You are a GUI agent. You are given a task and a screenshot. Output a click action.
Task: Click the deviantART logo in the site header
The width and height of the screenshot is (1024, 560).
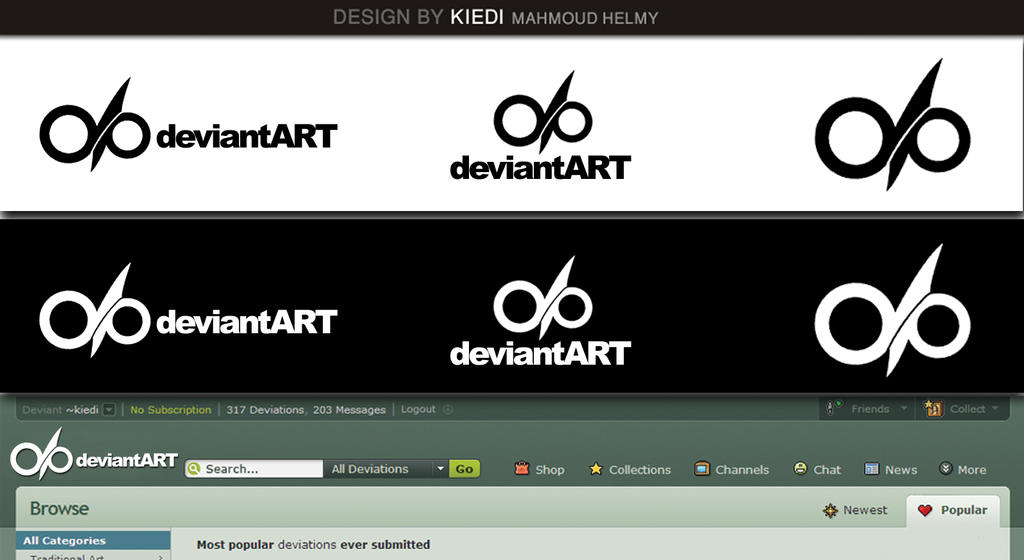pyautogui.click(x=93, y=454)
